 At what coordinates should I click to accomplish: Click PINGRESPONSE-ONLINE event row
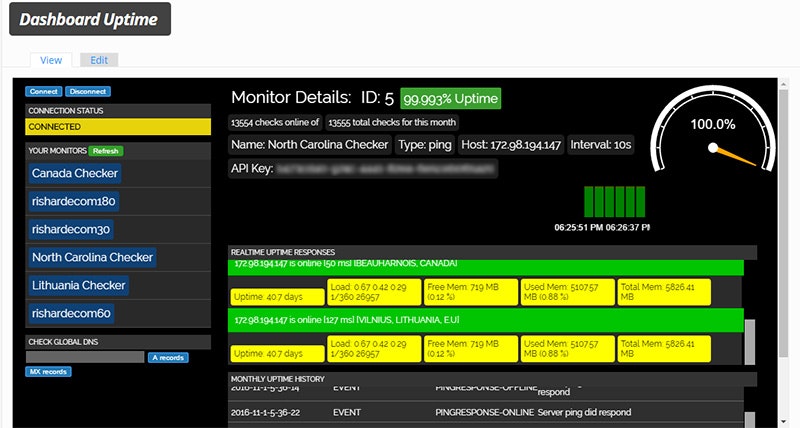click(485, 412)
